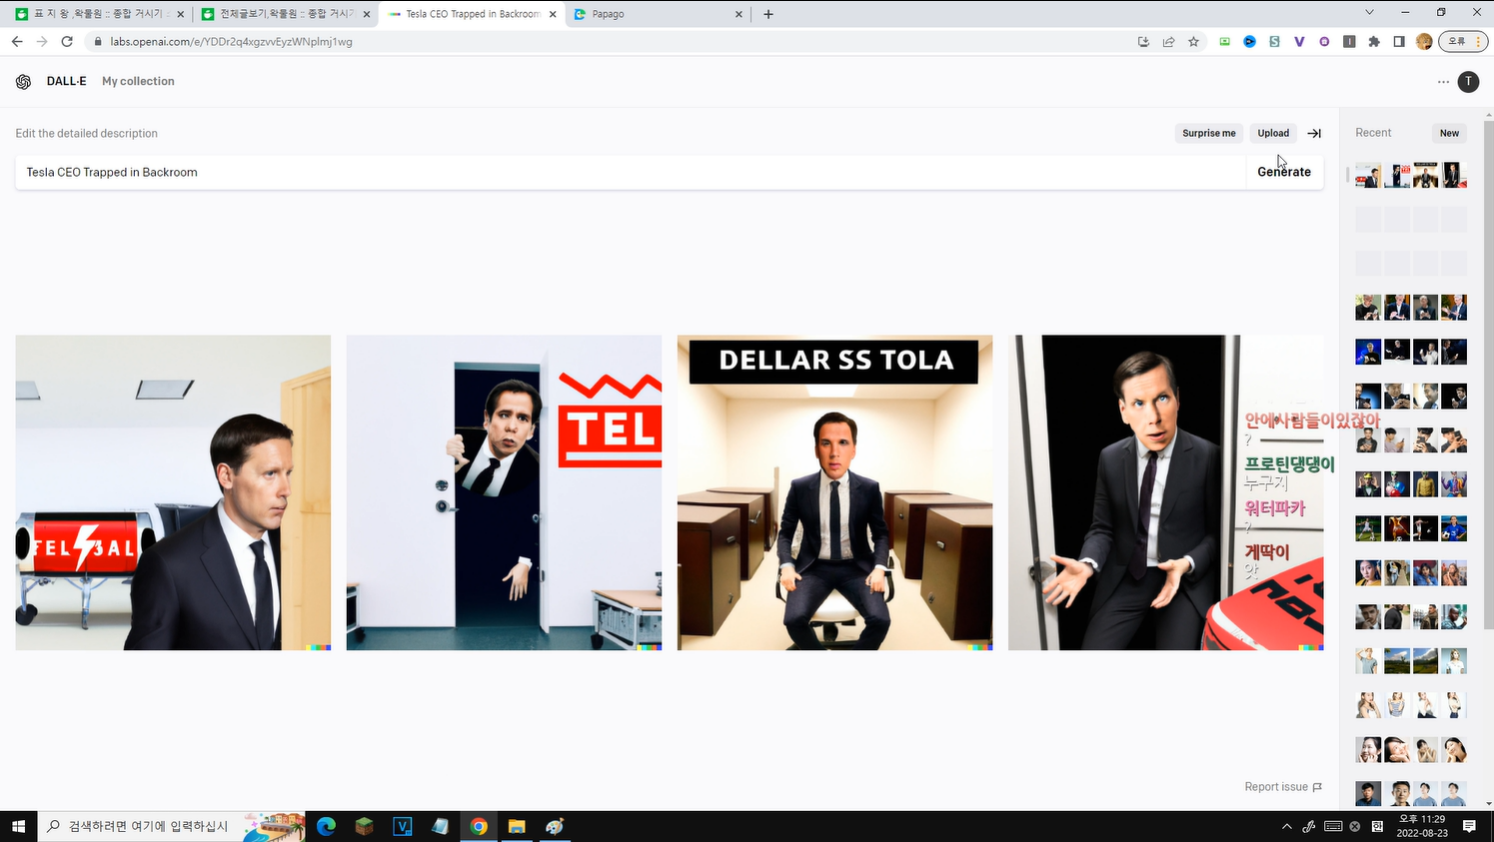Screen dimensions: 1494x842
Task: Close the 전체글보기 왁물원 tab
Action: coord(367,14)
